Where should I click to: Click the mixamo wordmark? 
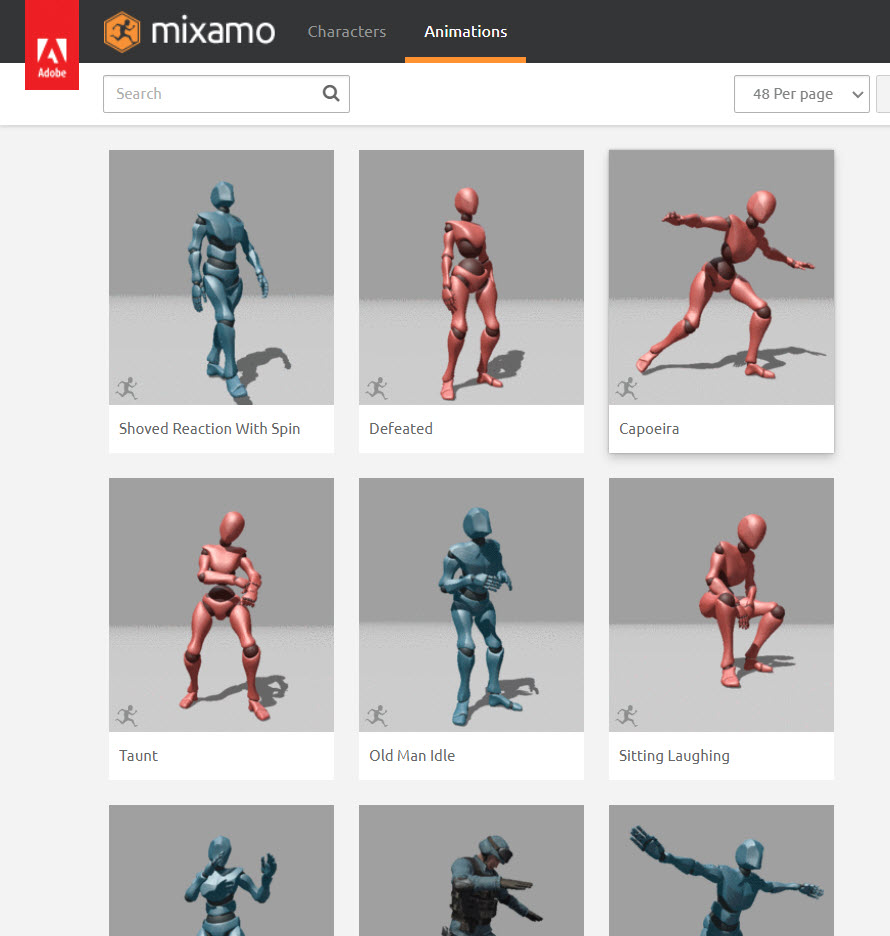(213, 31)
